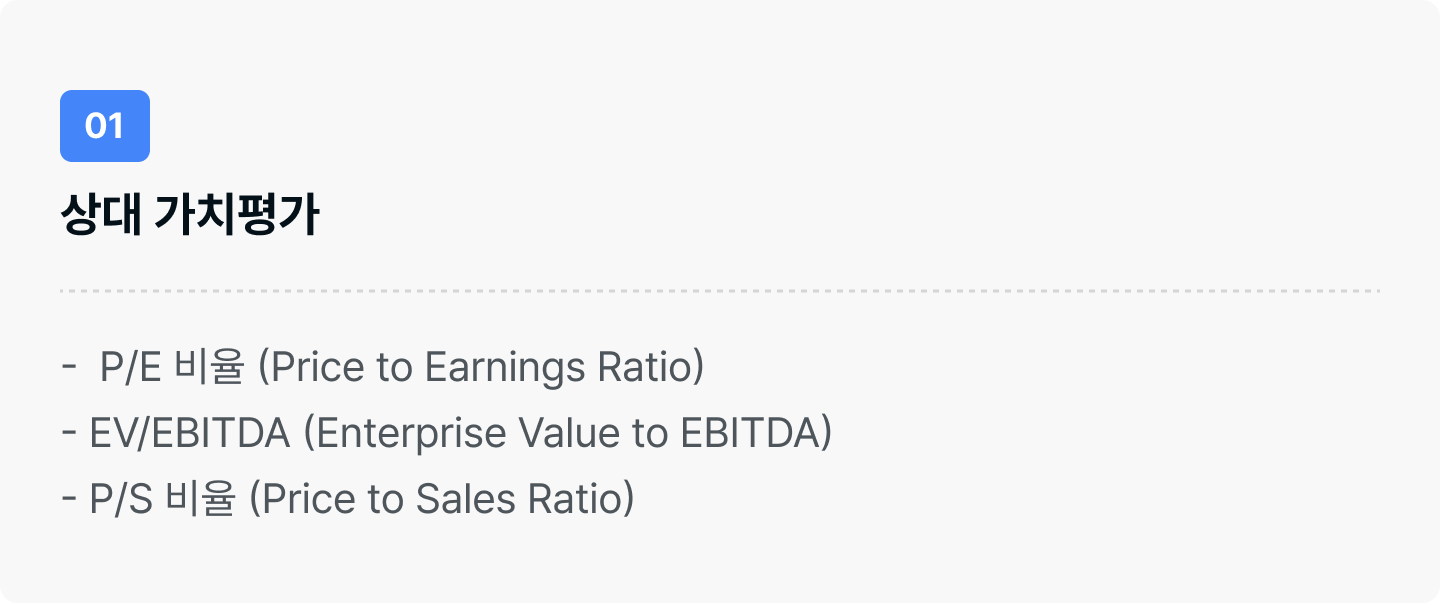
Task: Click the Price to Sales Ratio text
Action: [441, 498]
